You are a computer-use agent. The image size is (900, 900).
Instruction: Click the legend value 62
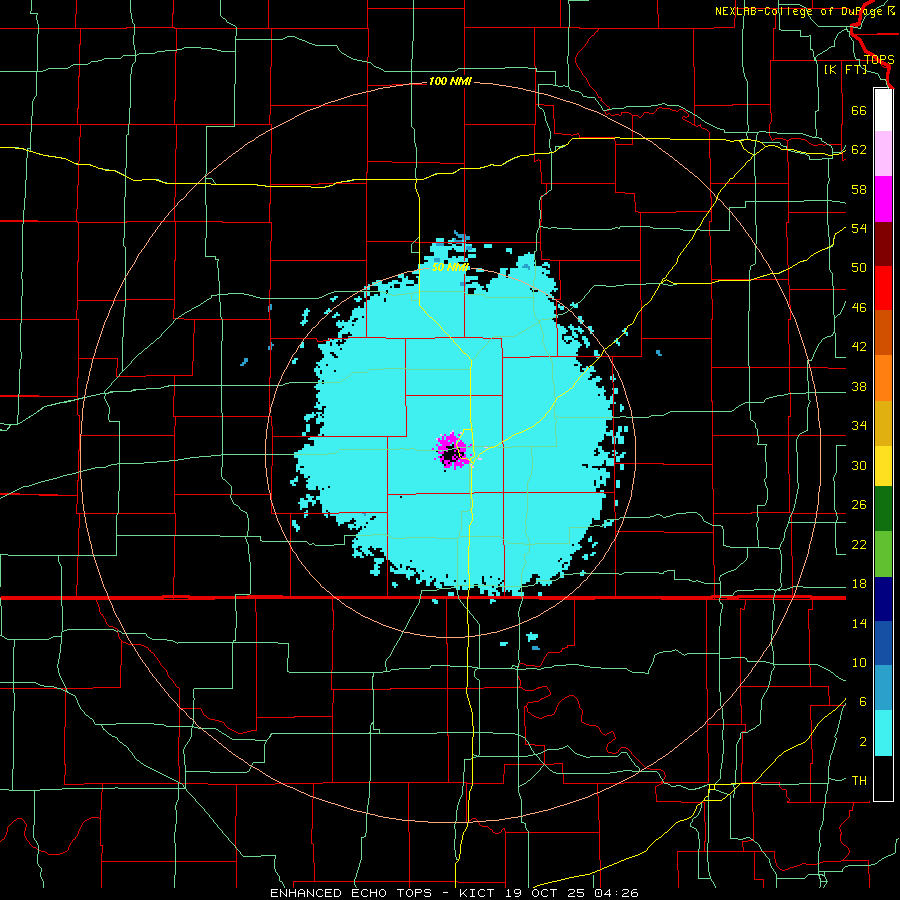pos(859,150)
